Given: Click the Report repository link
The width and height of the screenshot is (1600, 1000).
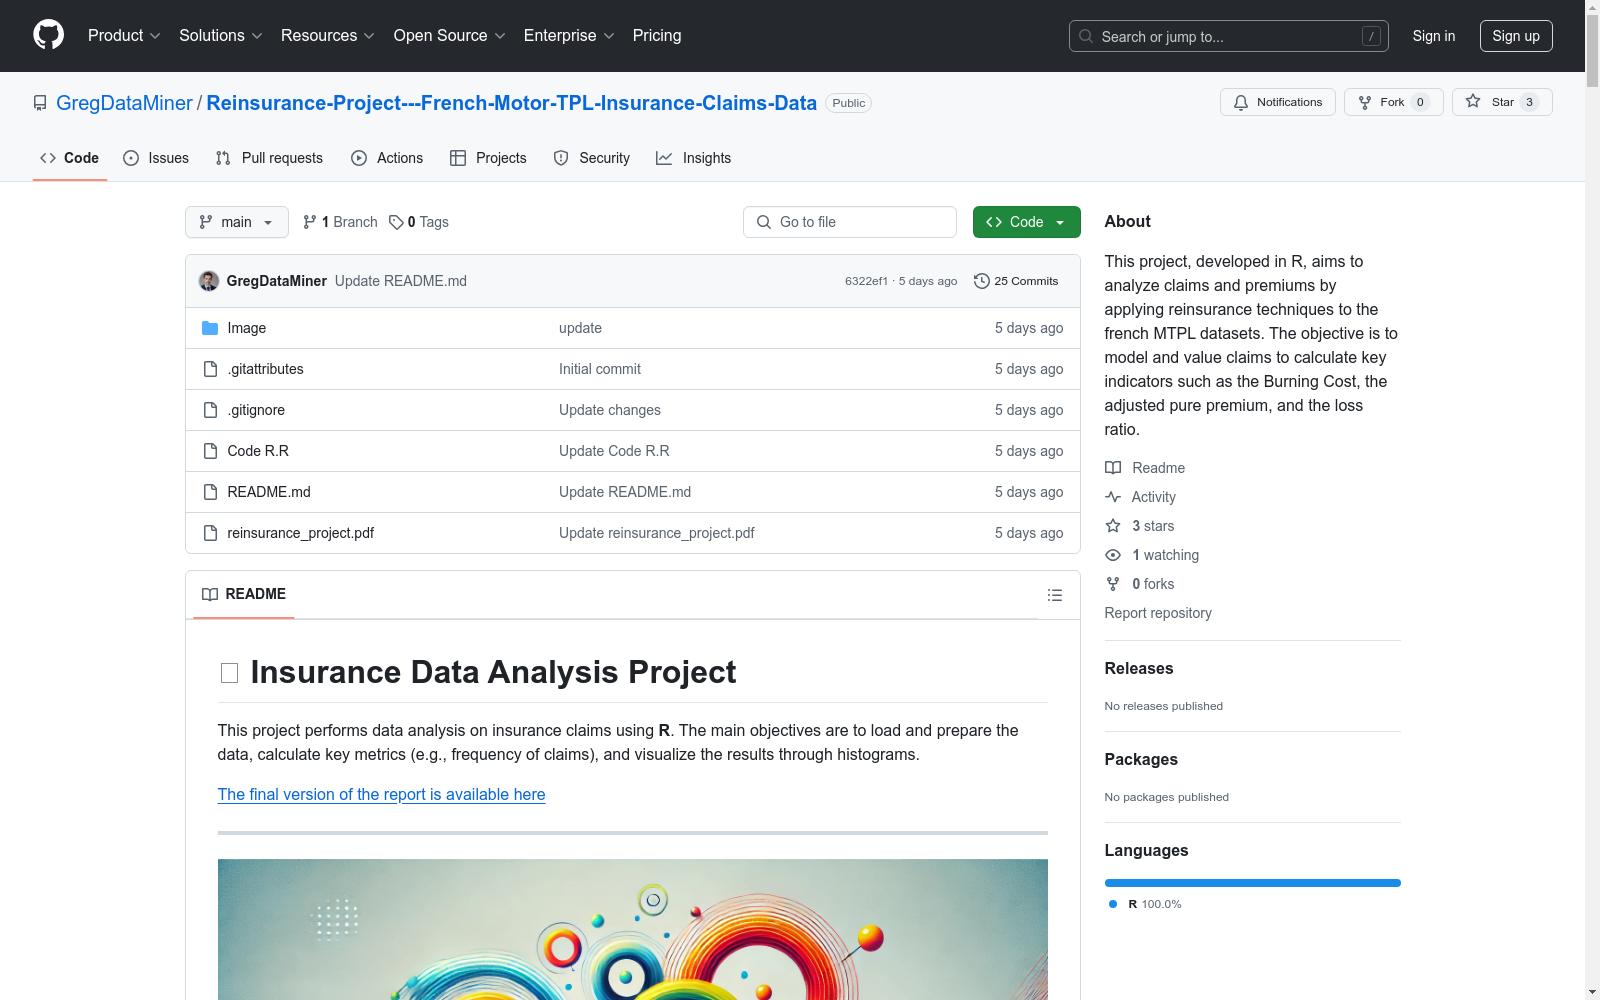Looking at the screenshot, I should (1158, 613).
